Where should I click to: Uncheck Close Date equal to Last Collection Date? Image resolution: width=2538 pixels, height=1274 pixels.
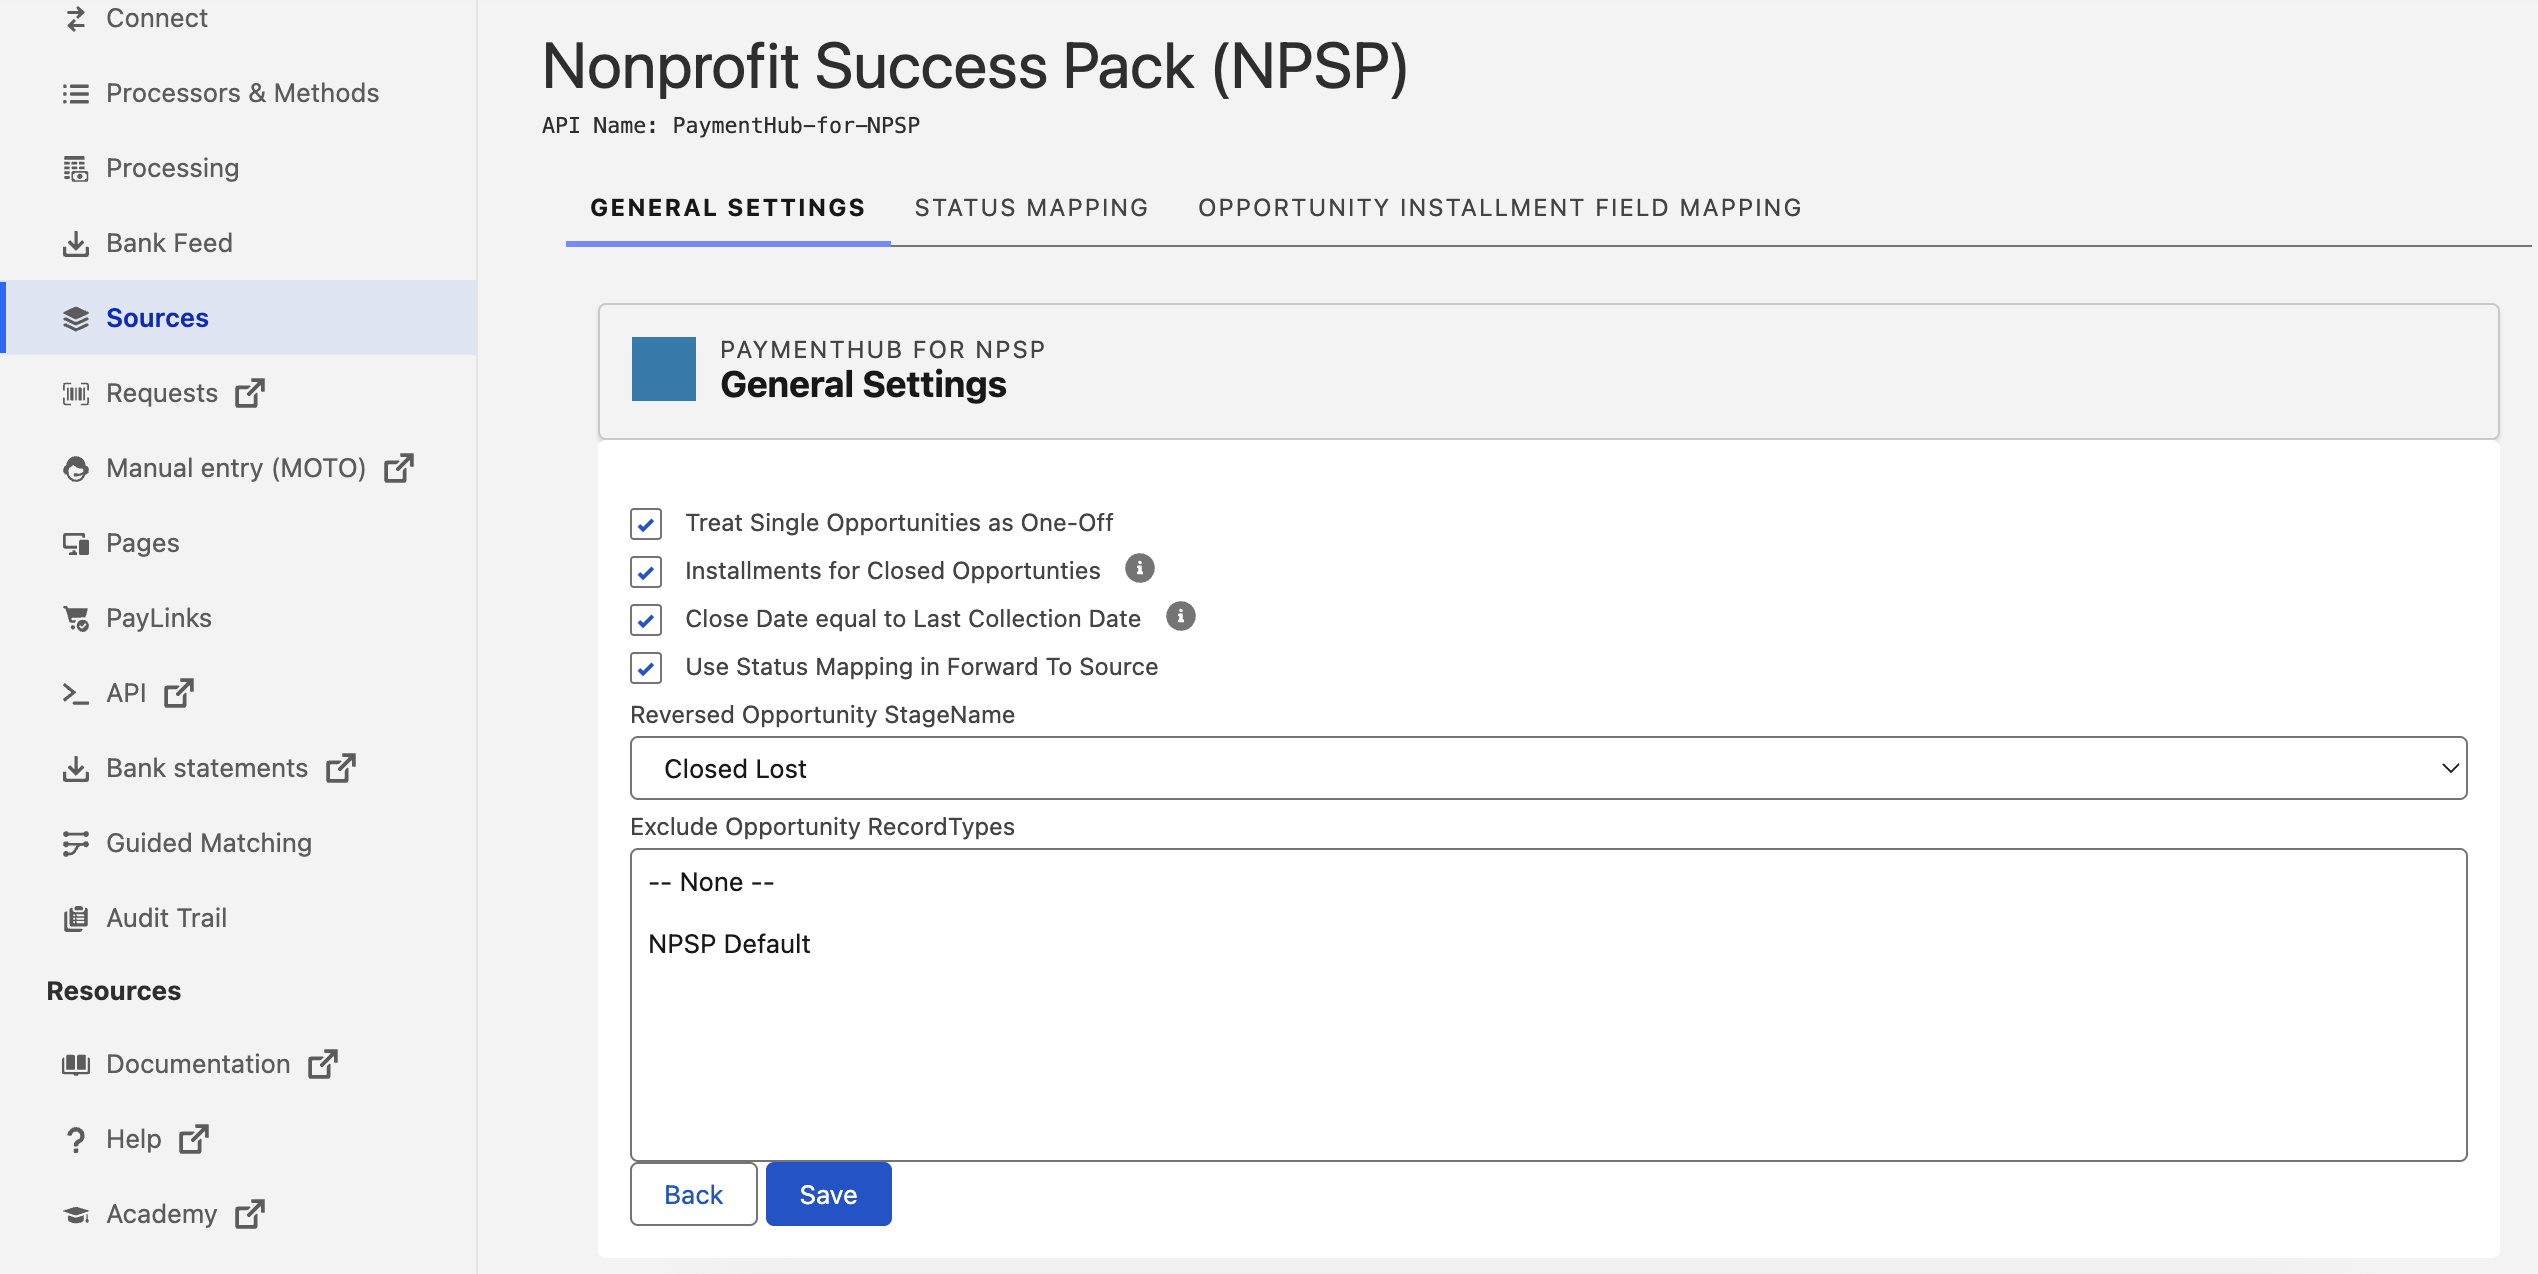click(x=646, y=620)
